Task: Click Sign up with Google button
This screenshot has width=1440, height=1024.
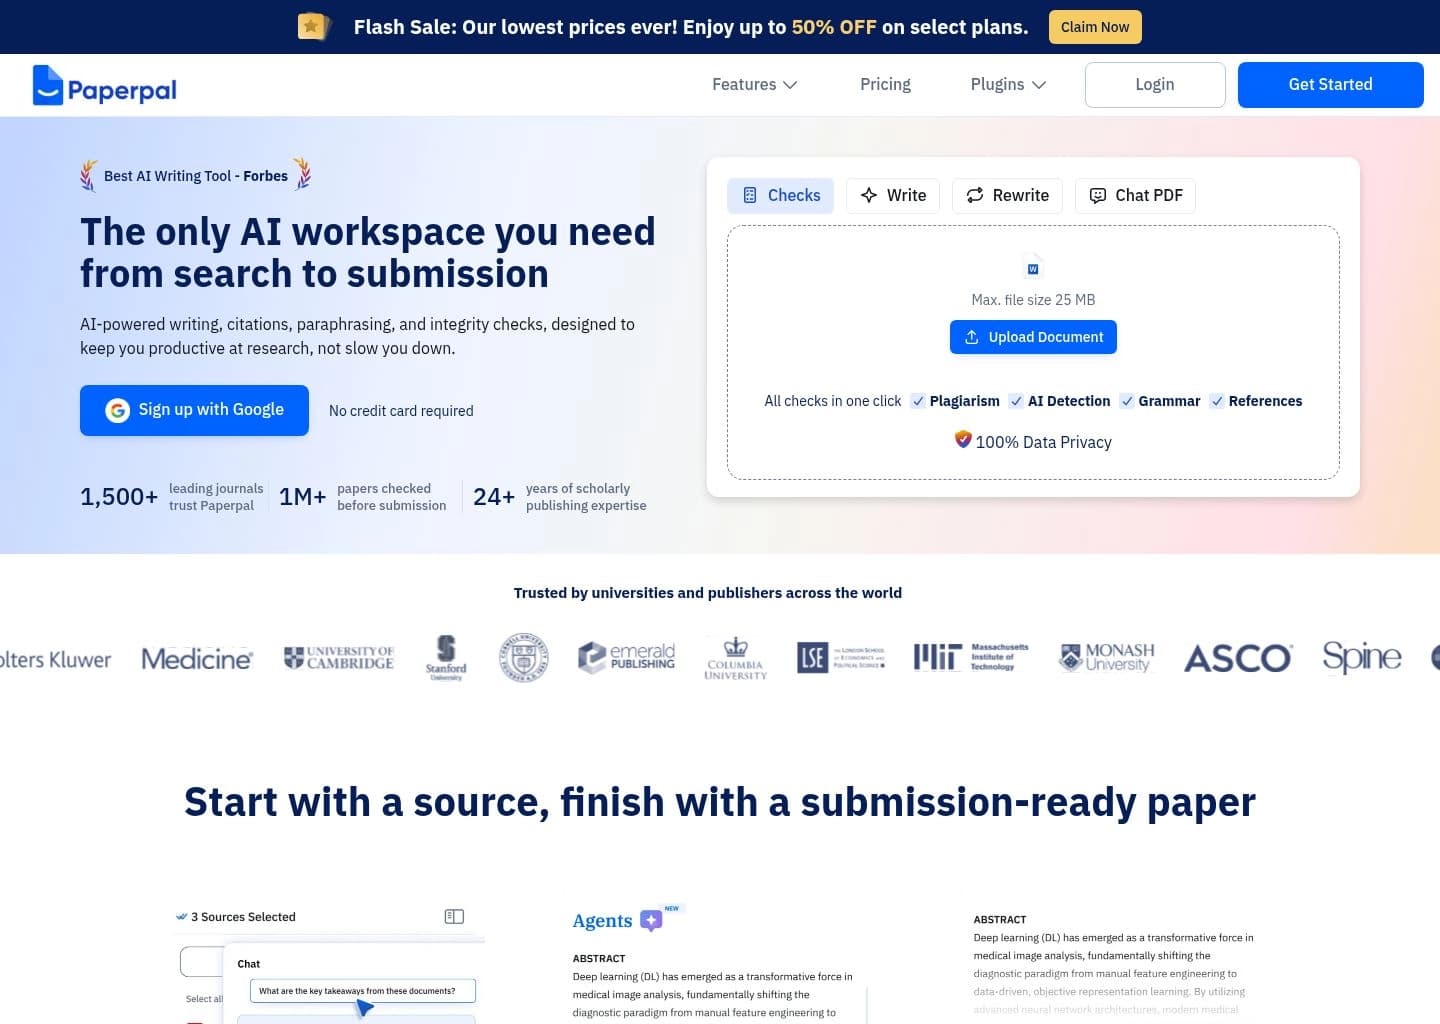Action: 194,410
